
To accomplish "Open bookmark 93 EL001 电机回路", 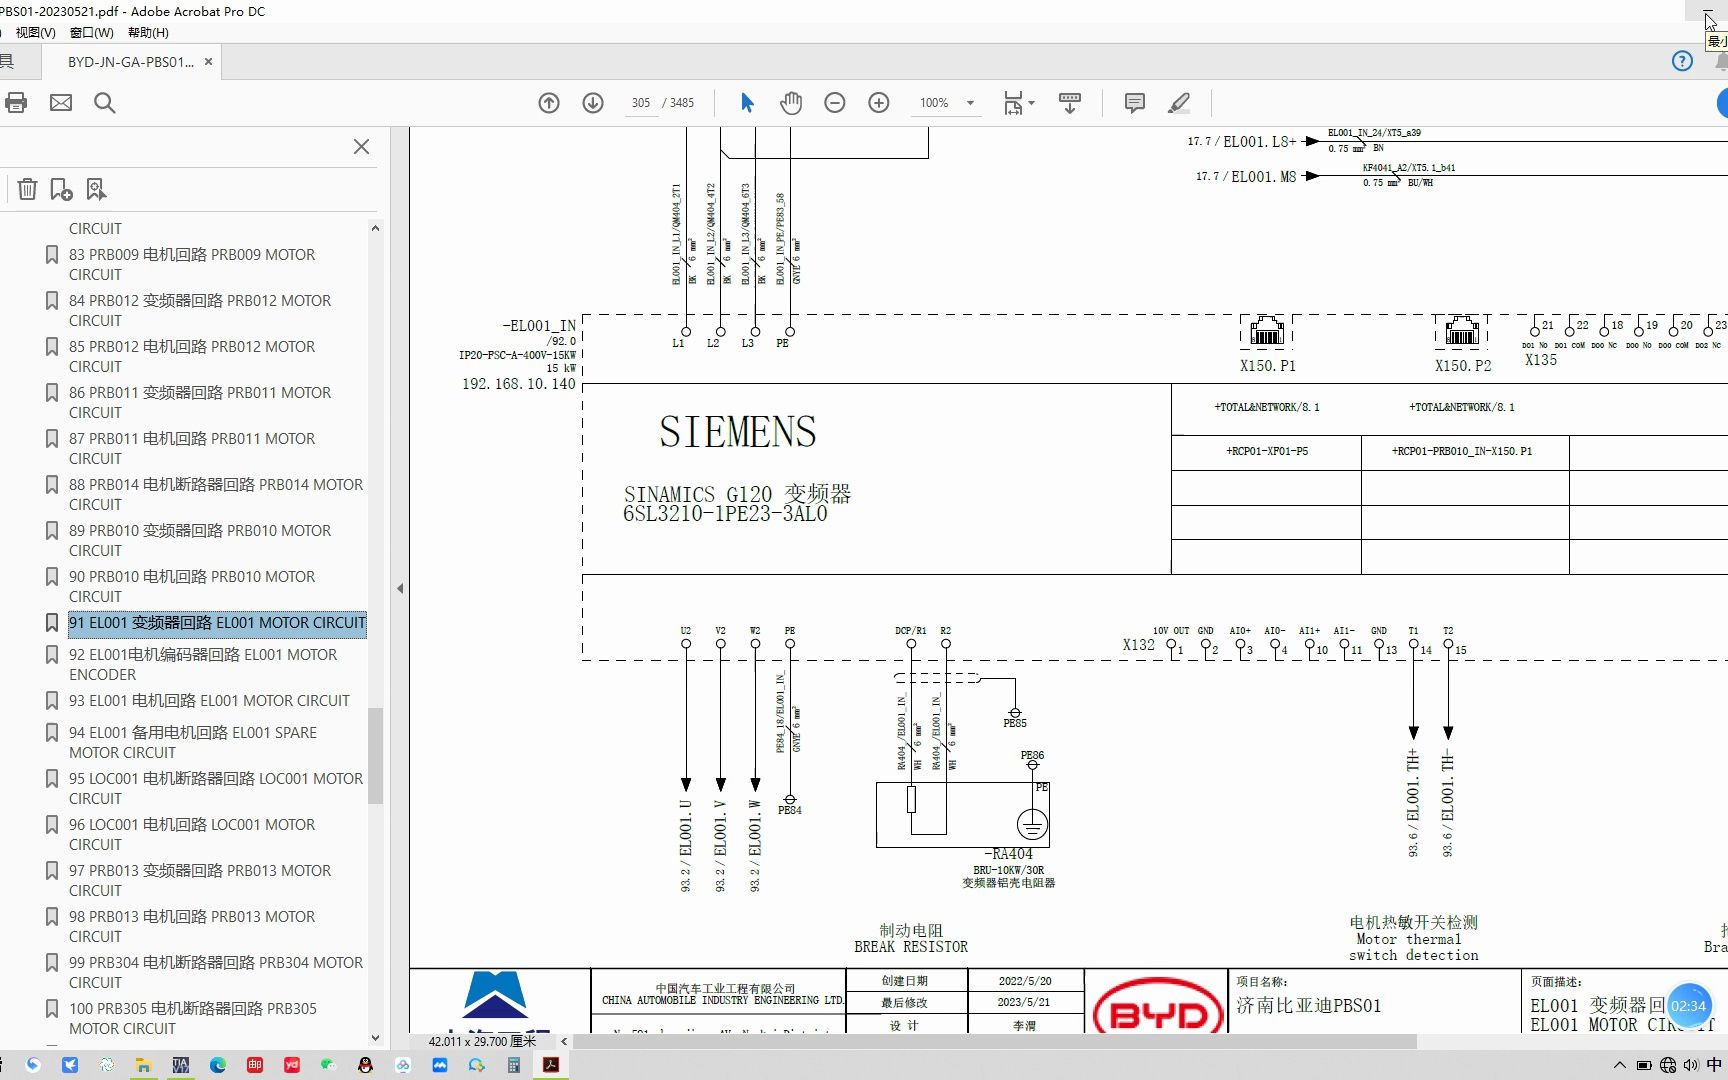I will coord(209,701).
